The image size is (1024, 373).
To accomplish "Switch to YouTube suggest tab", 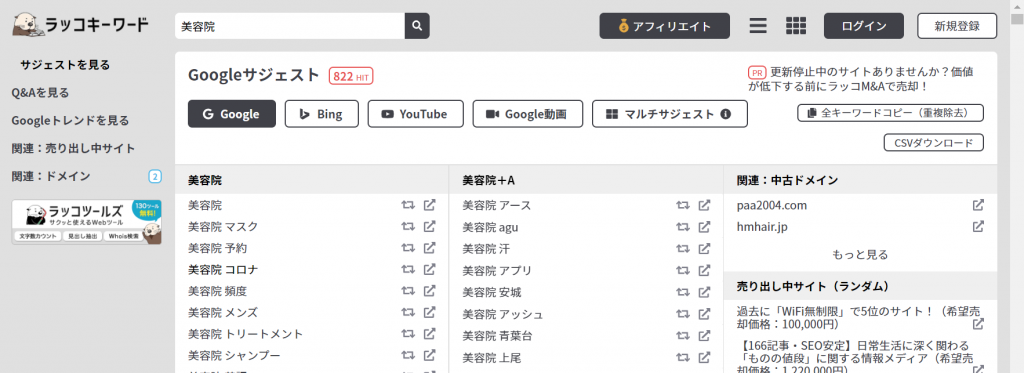I will [415, 114].
